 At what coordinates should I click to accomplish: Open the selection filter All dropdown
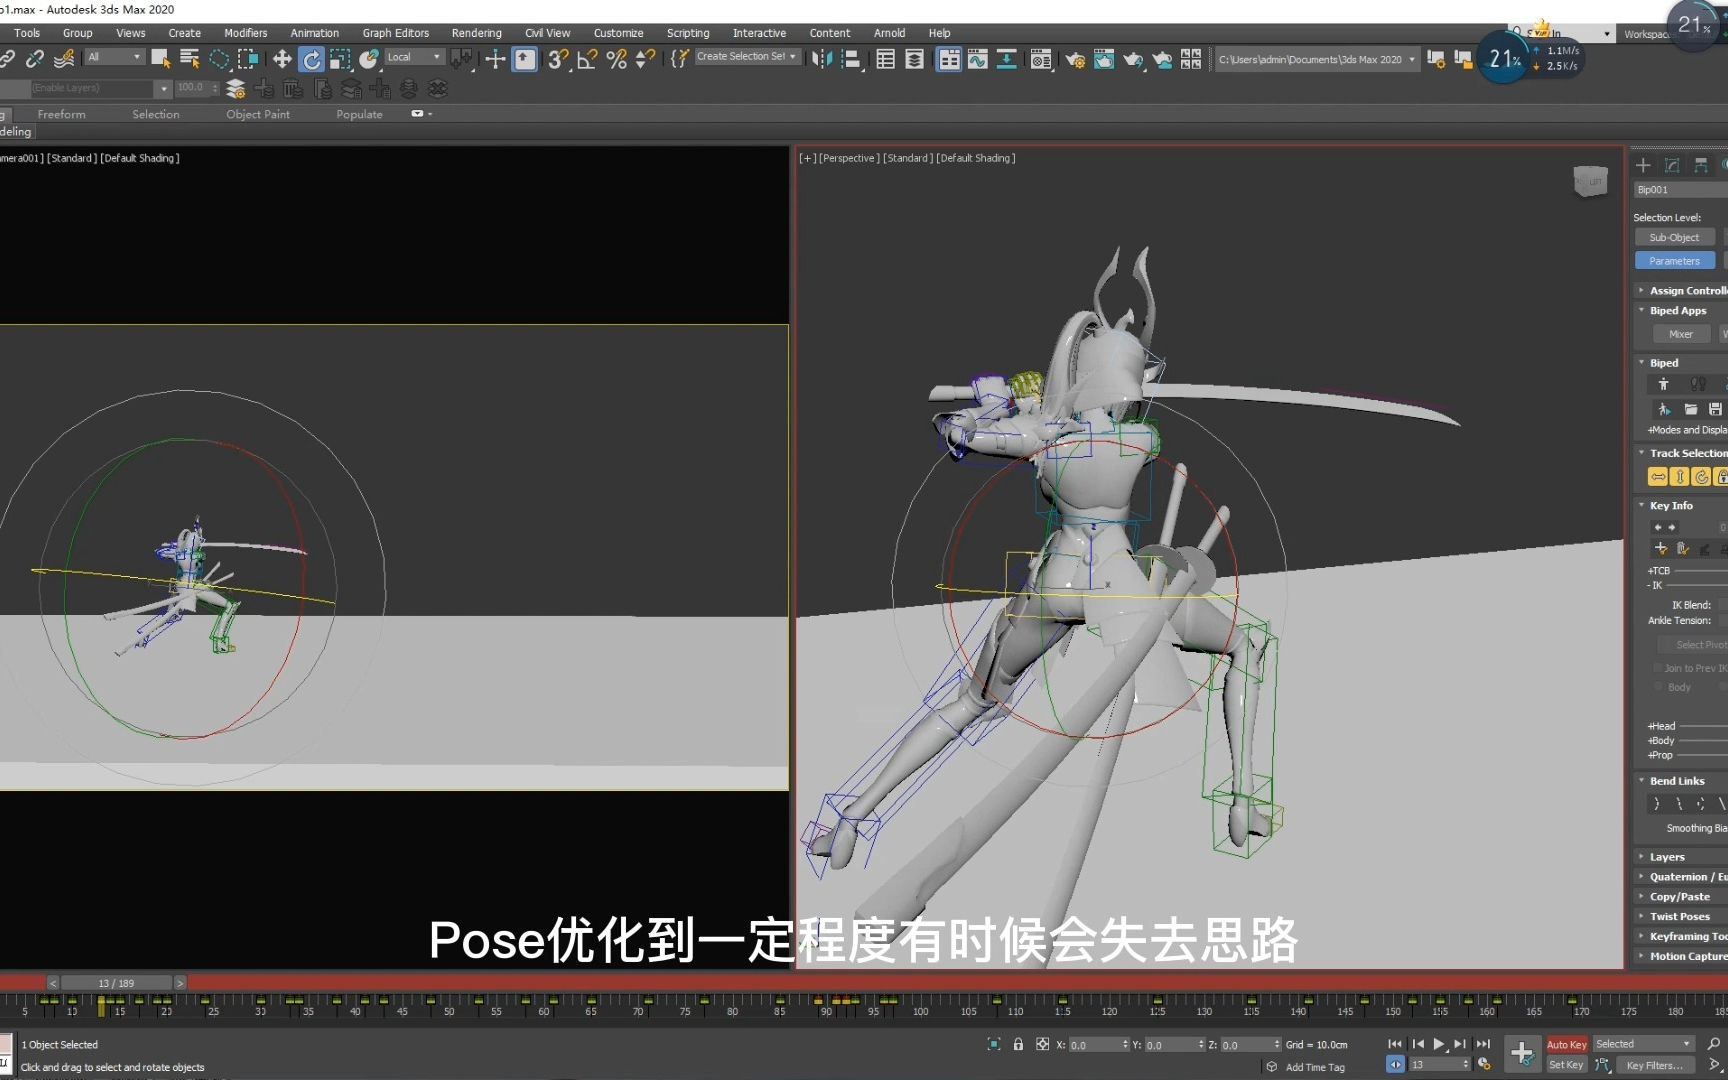click(114, 57)
